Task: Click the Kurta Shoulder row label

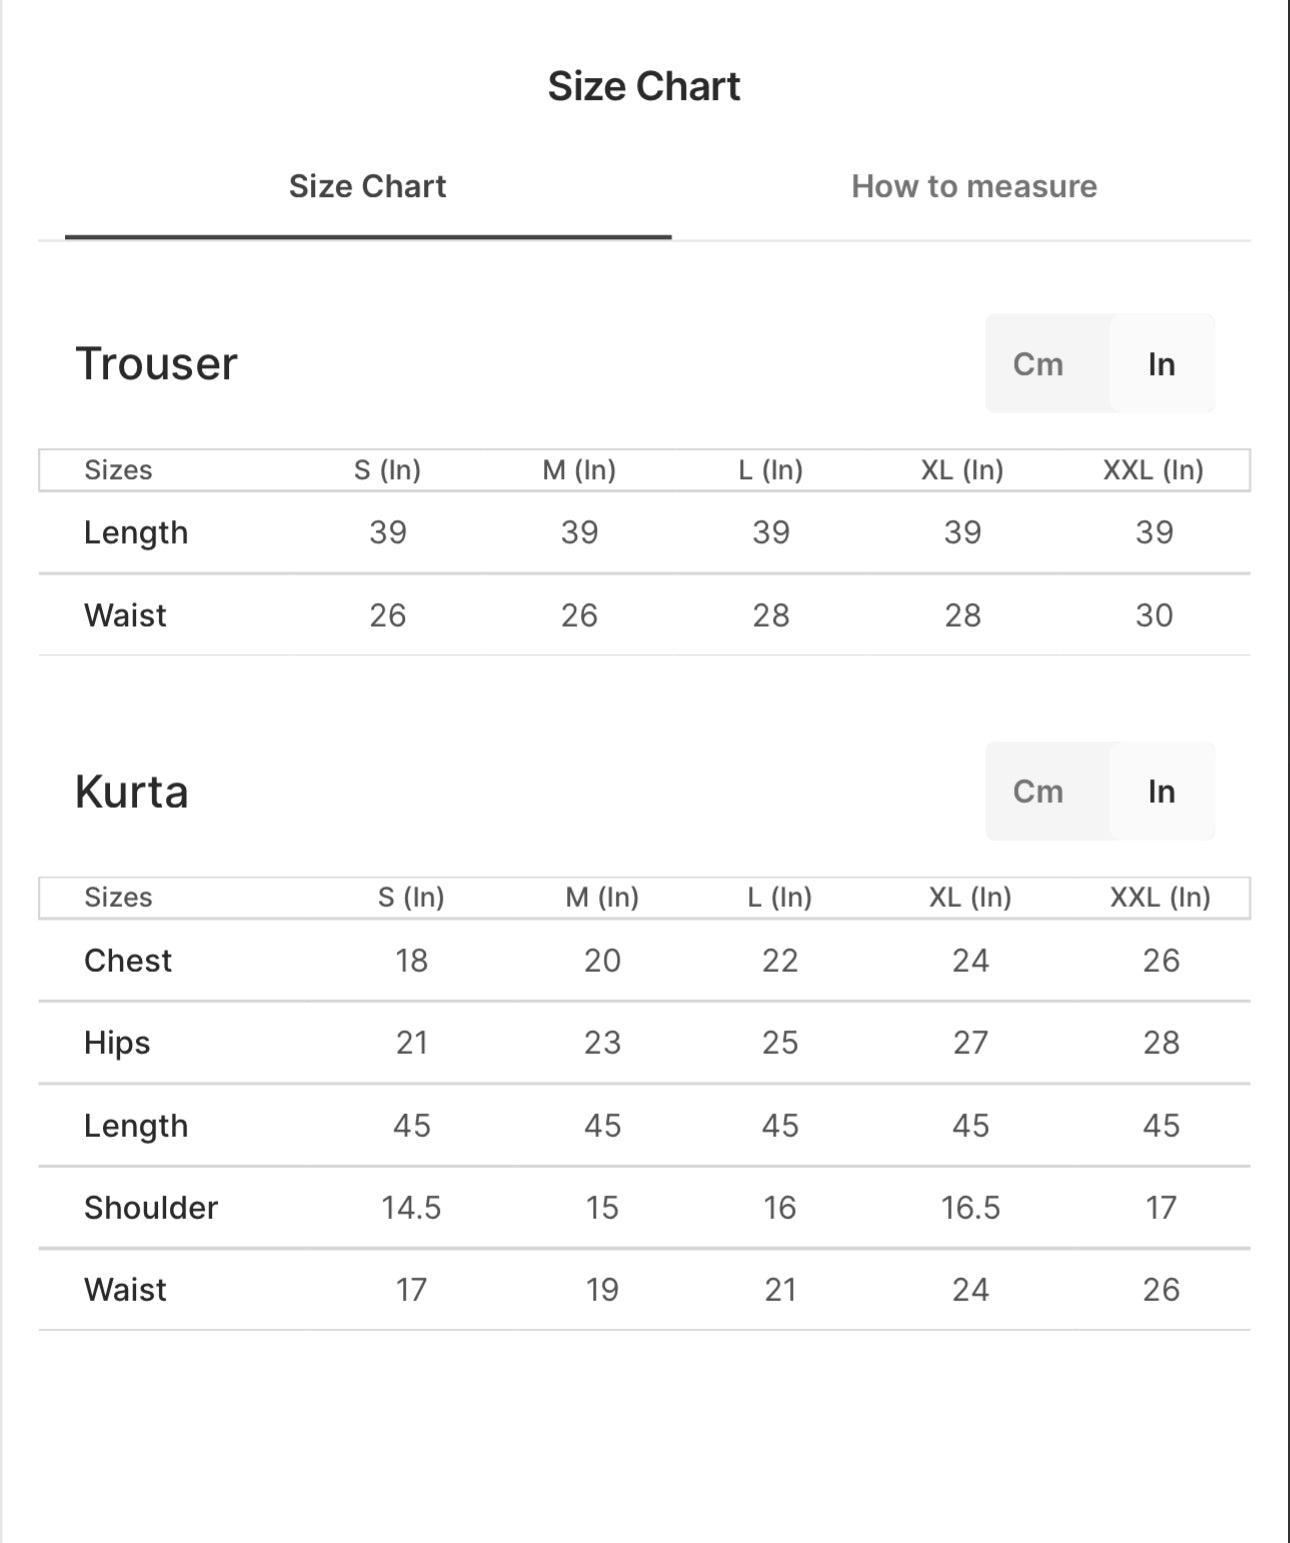Action: click(151, 1207)
